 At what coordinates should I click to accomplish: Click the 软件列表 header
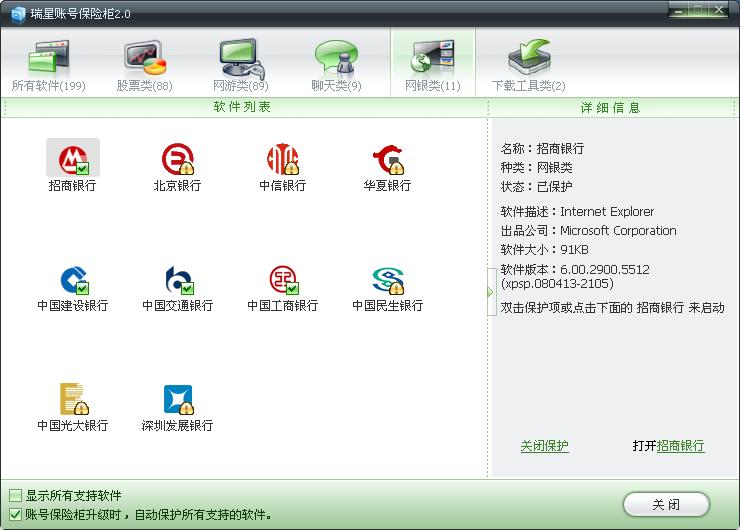pos(242,107)
